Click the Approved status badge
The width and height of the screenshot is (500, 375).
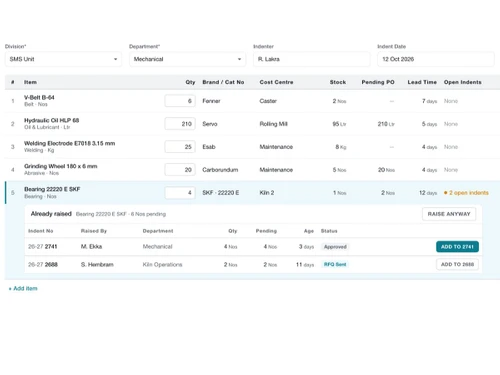coord(335,247)
